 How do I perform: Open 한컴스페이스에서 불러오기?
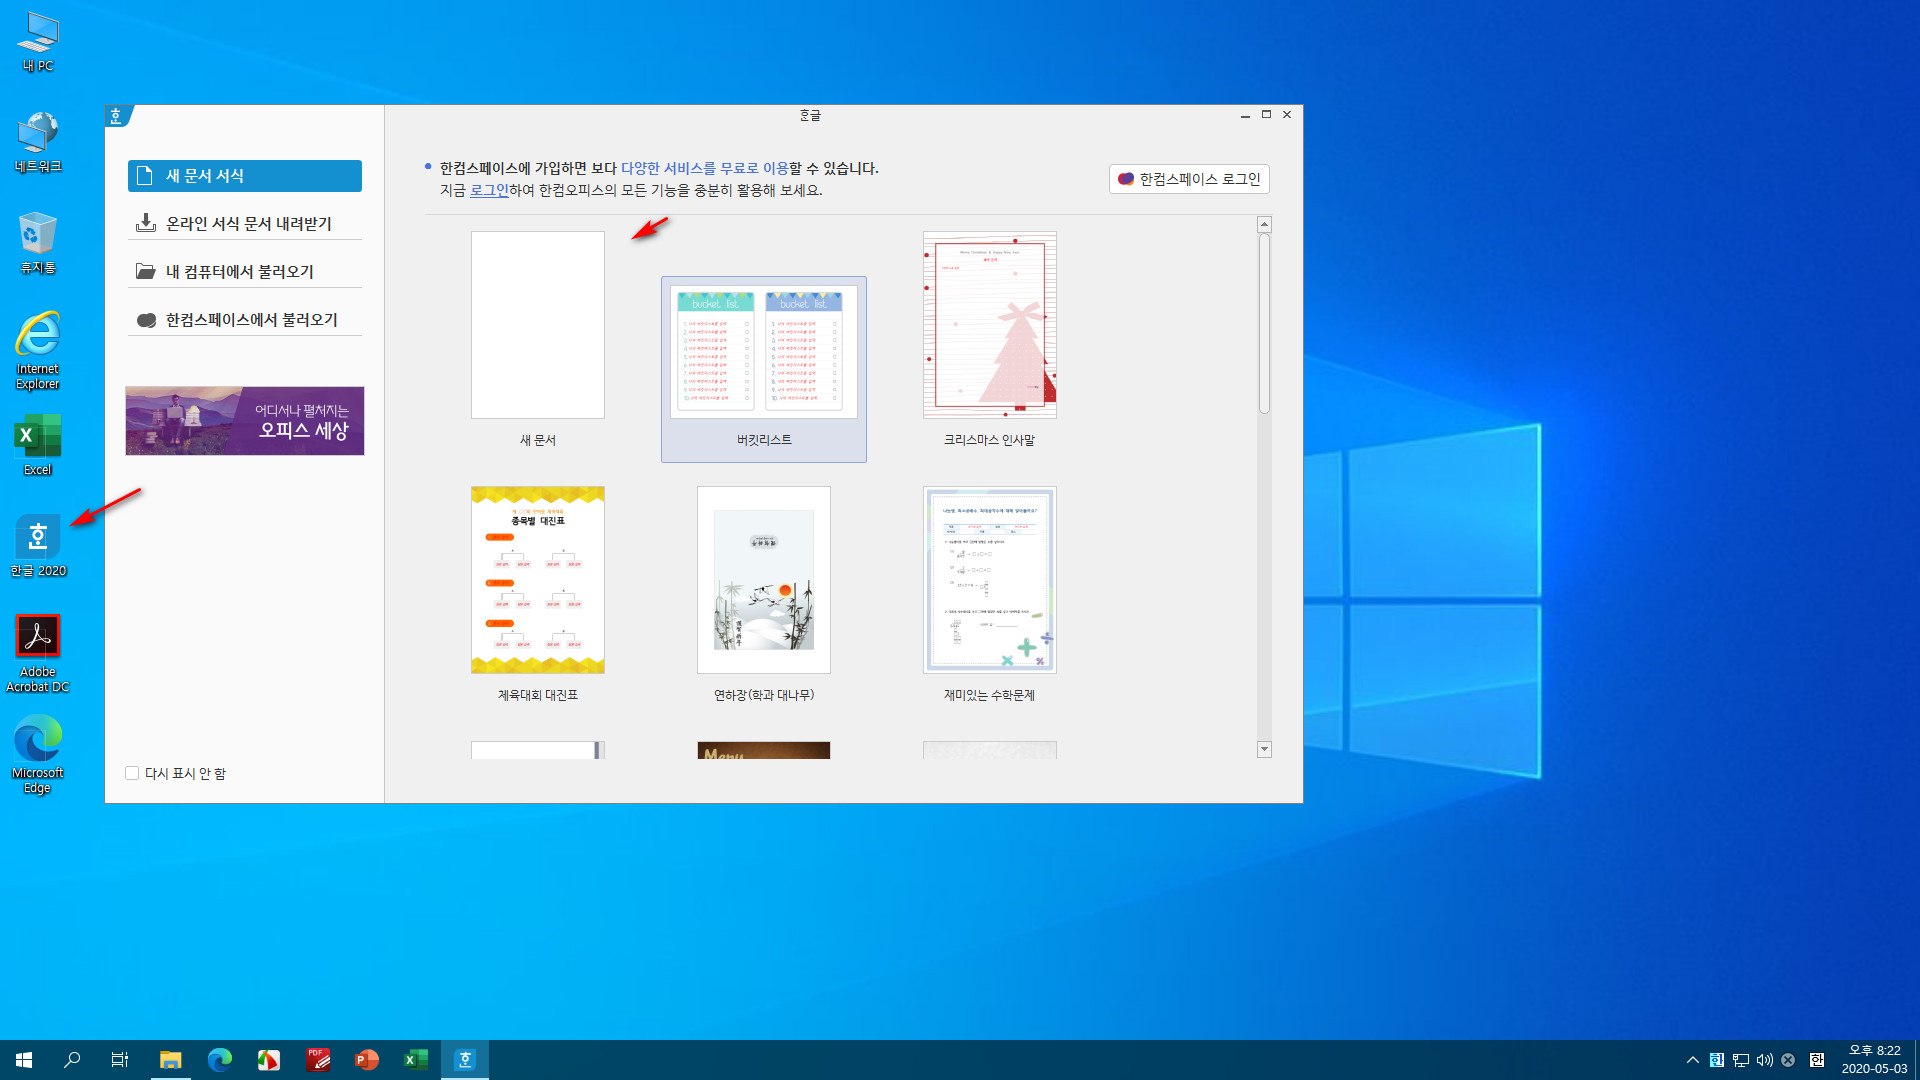[244, 320]
